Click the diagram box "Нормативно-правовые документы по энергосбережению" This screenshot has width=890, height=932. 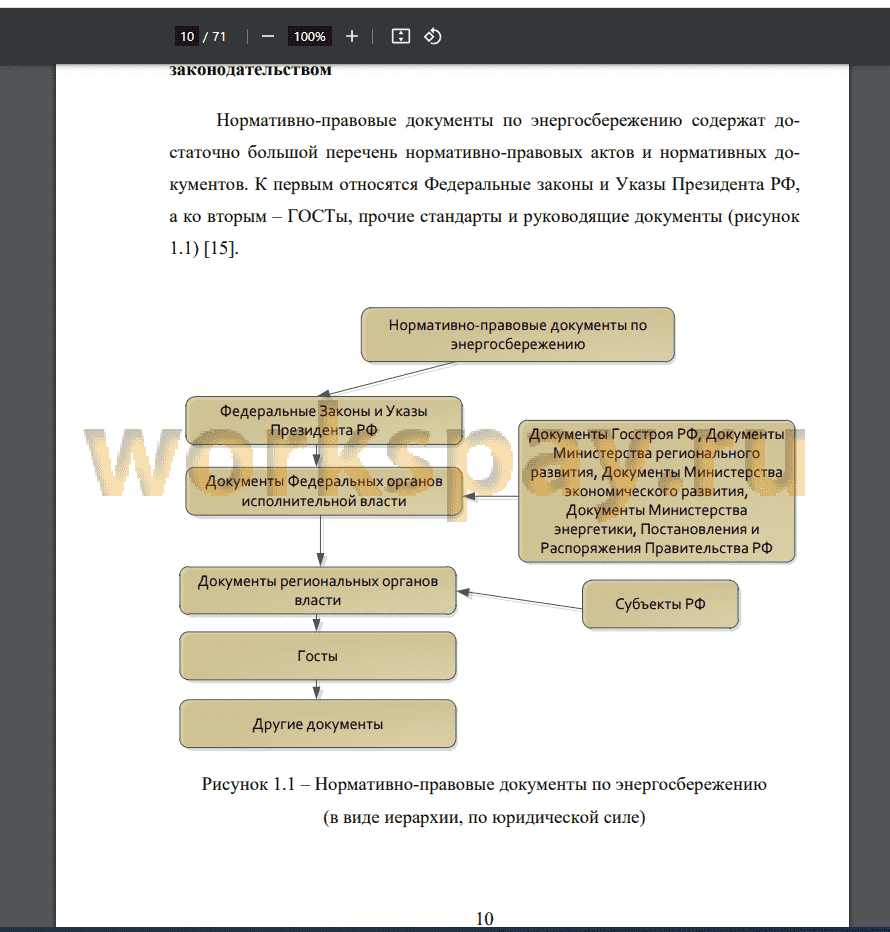(x=518, y=335)
